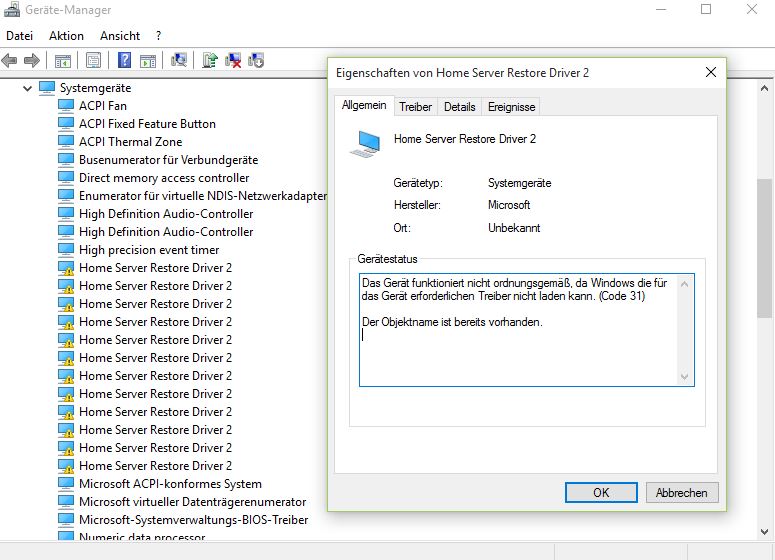Toggle the console tree show/hide icon

point(63,61)
